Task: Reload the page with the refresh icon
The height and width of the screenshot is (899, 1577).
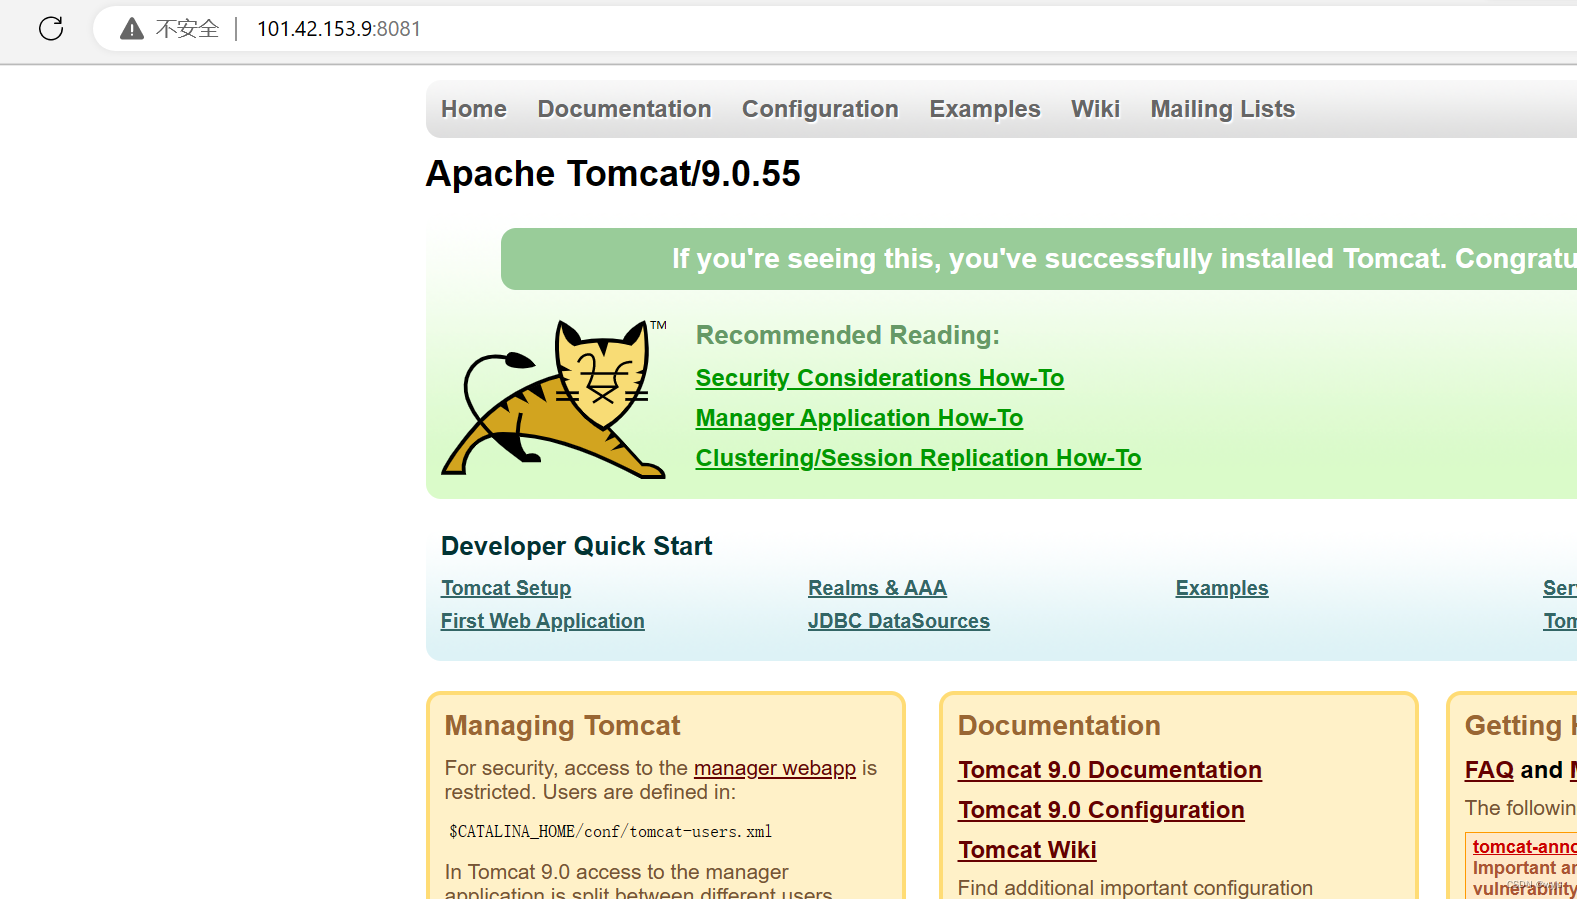Action: click(x=51, y=28)
